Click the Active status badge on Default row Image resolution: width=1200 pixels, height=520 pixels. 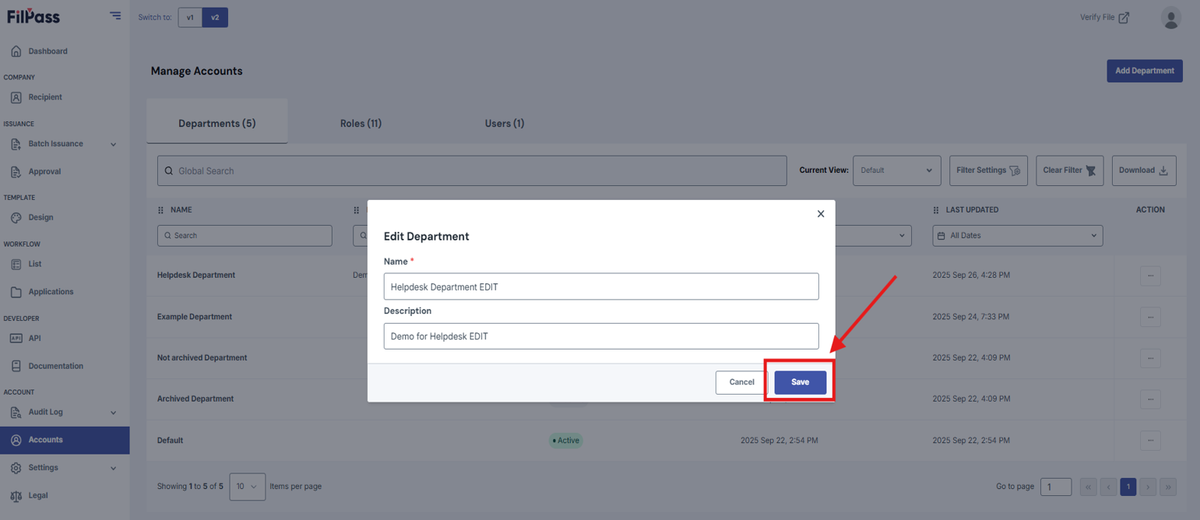[x=565, y=440]
